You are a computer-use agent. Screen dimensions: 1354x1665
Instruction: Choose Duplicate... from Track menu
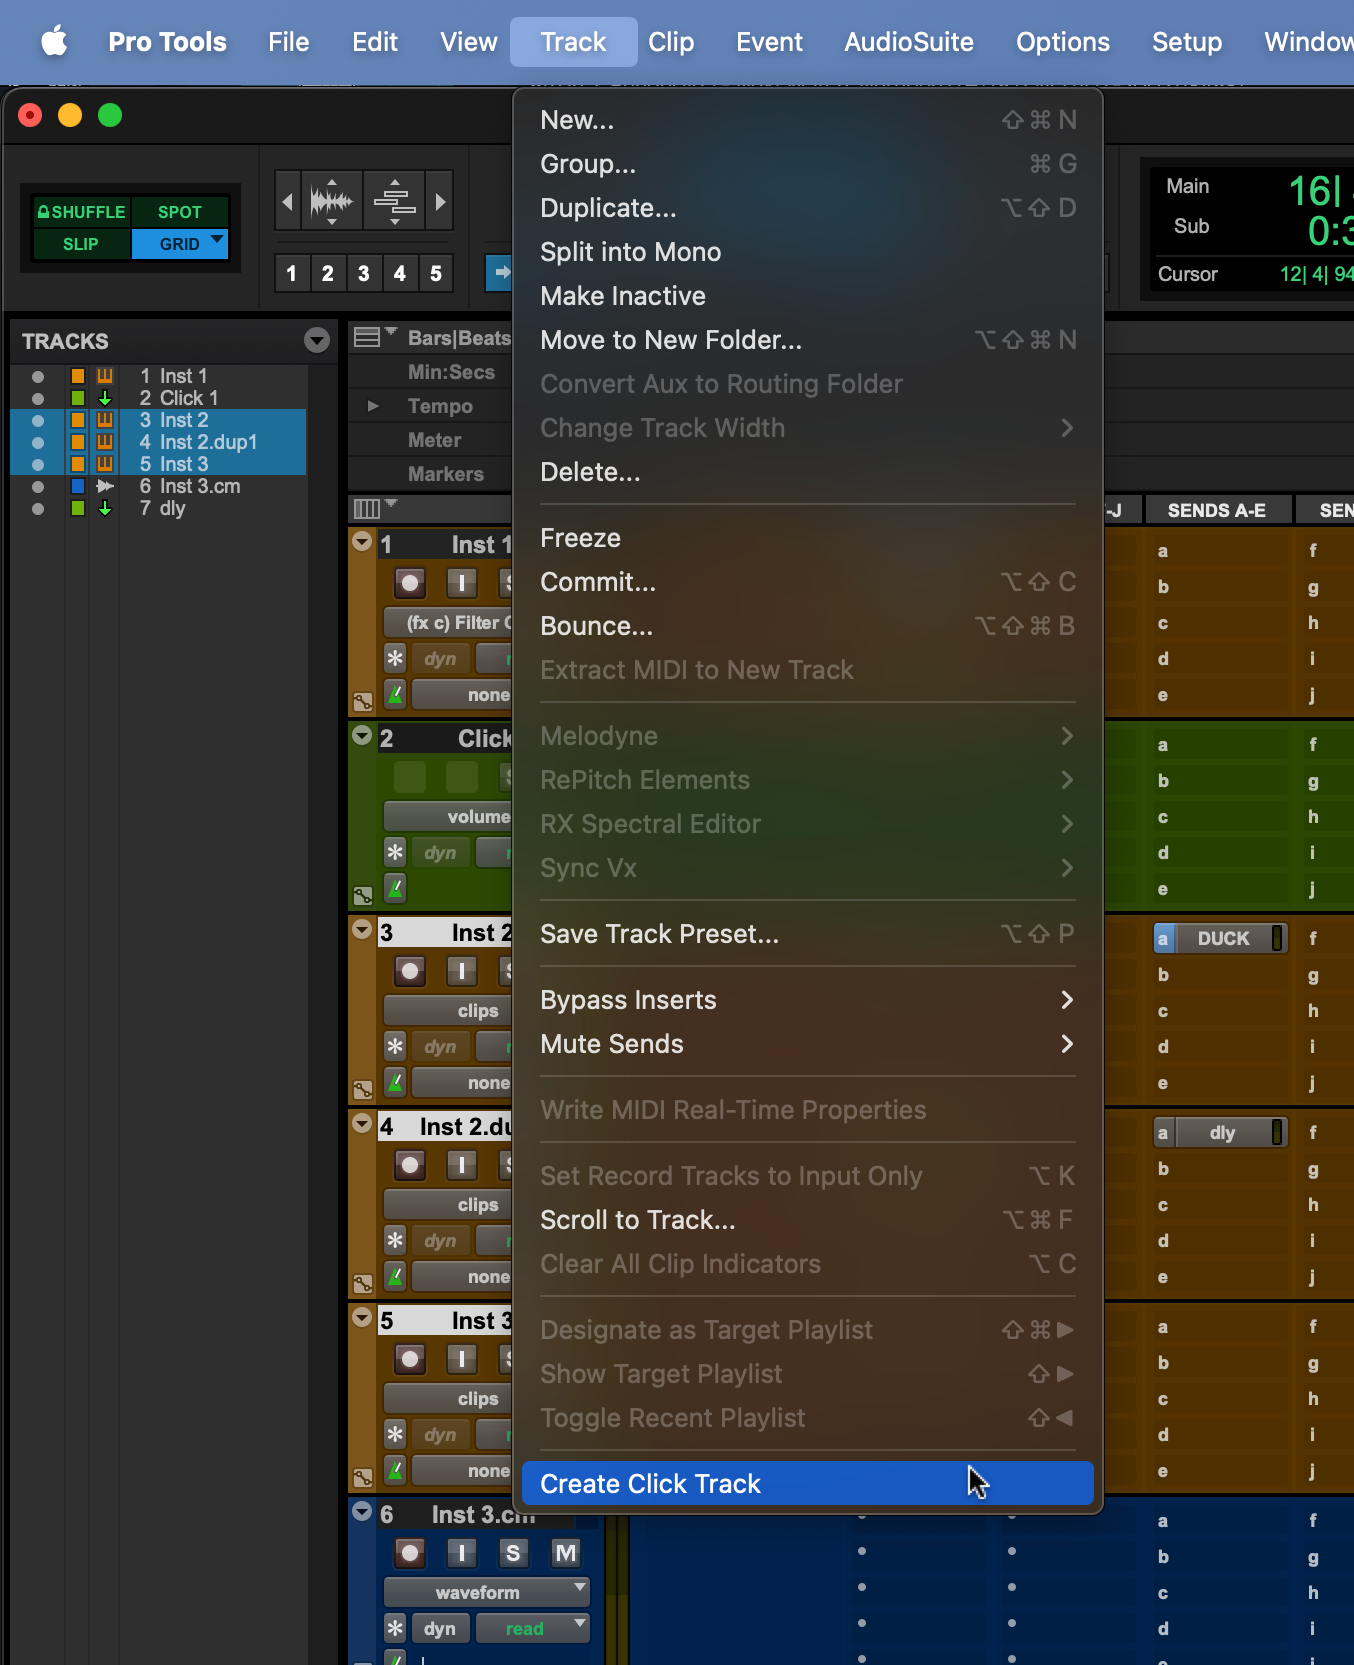coord(807,208)
